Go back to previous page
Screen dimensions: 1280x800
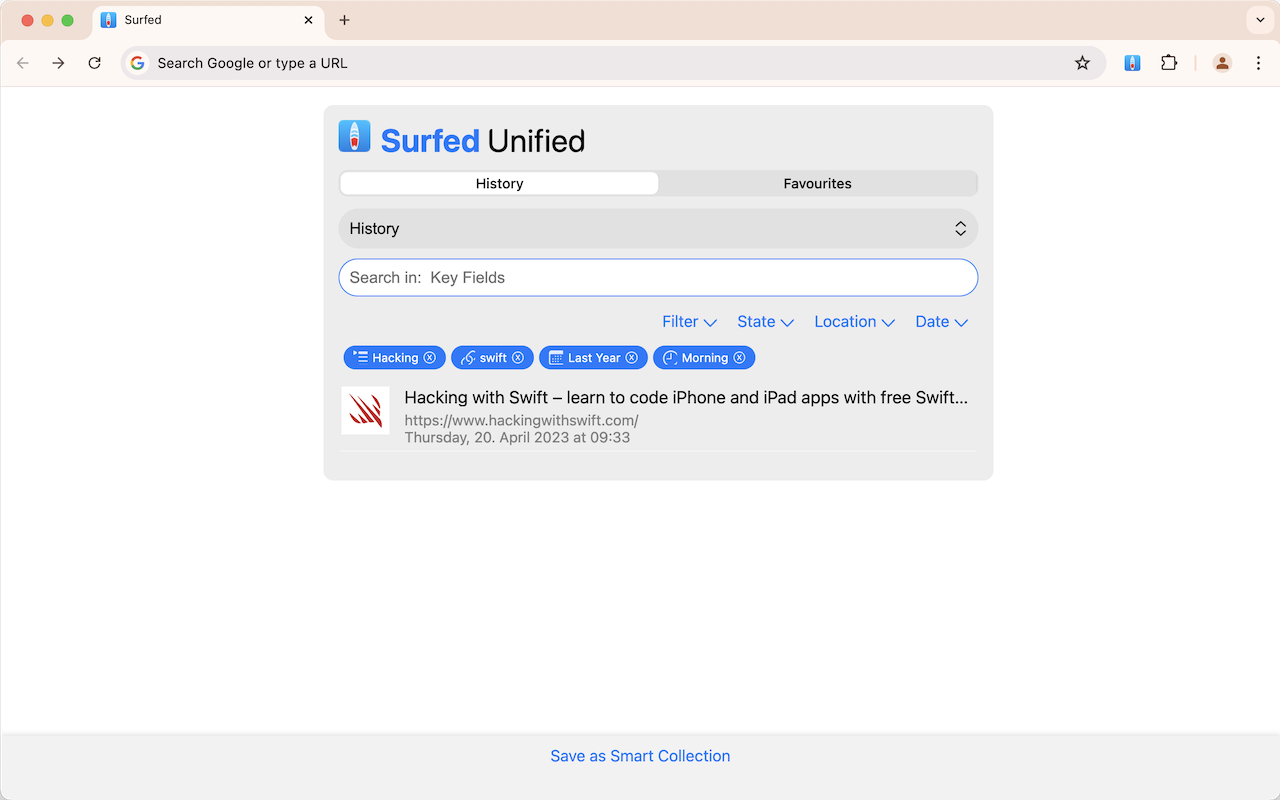point(22,63)
